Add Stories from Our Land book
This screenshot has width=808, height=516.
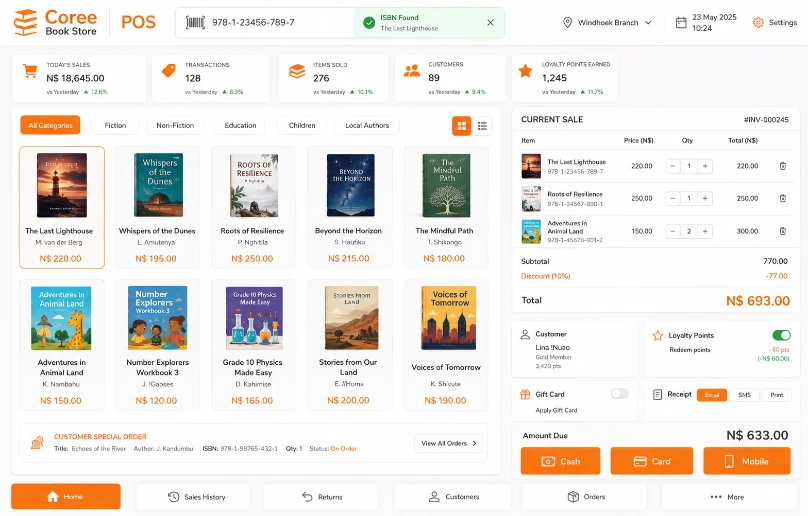click(349, 345)
